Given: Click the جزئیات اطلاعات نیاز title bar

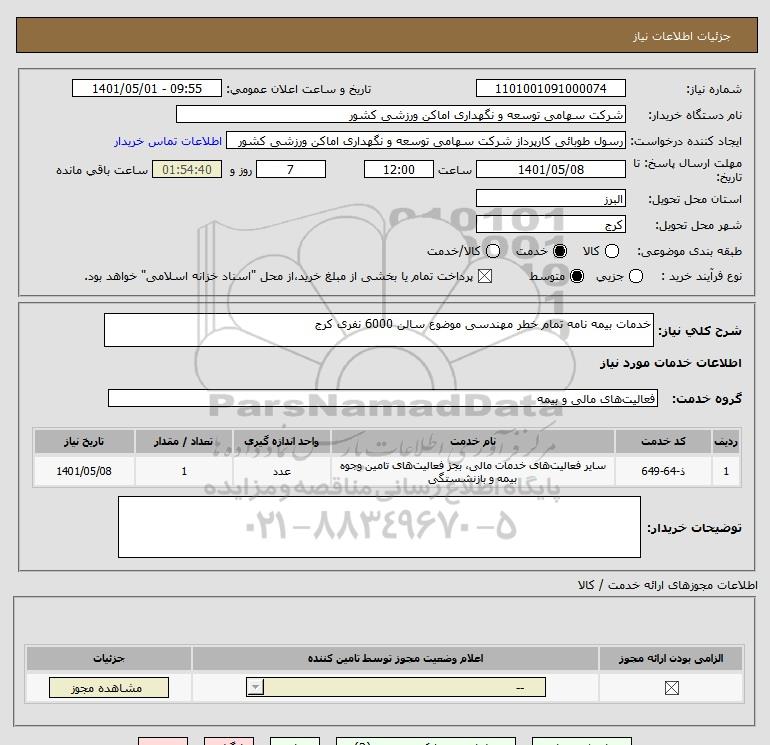Looking at the screenshot, I should pyautogui.click(x=387, y=35).
